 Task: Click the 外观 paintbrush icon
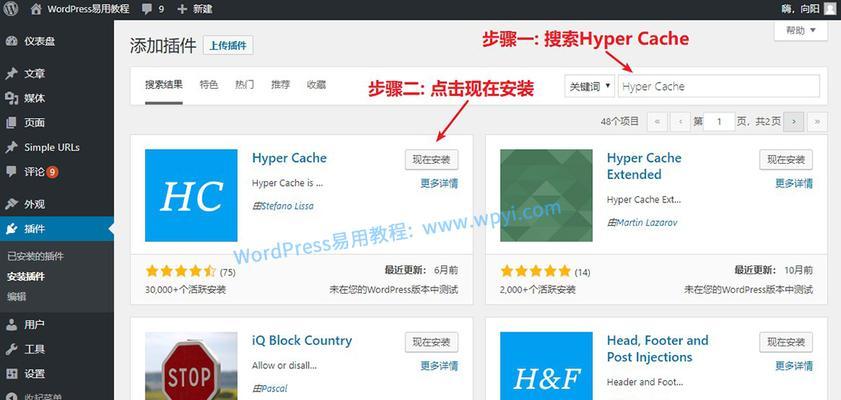coord(11,204)
